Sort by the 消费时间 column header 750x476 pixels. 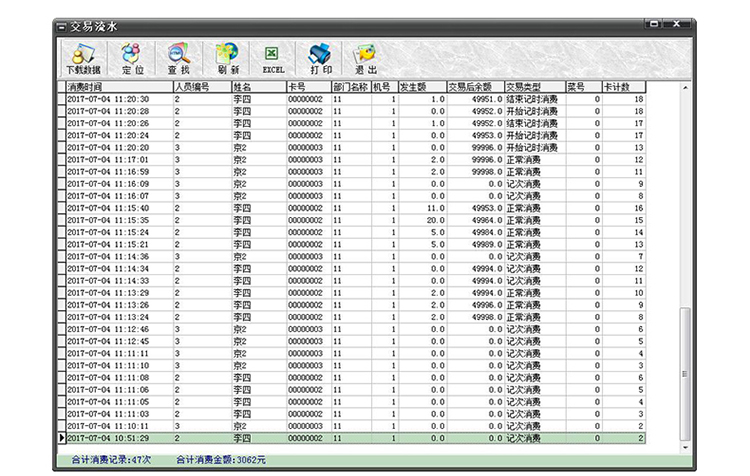click(x=120, y=87)
